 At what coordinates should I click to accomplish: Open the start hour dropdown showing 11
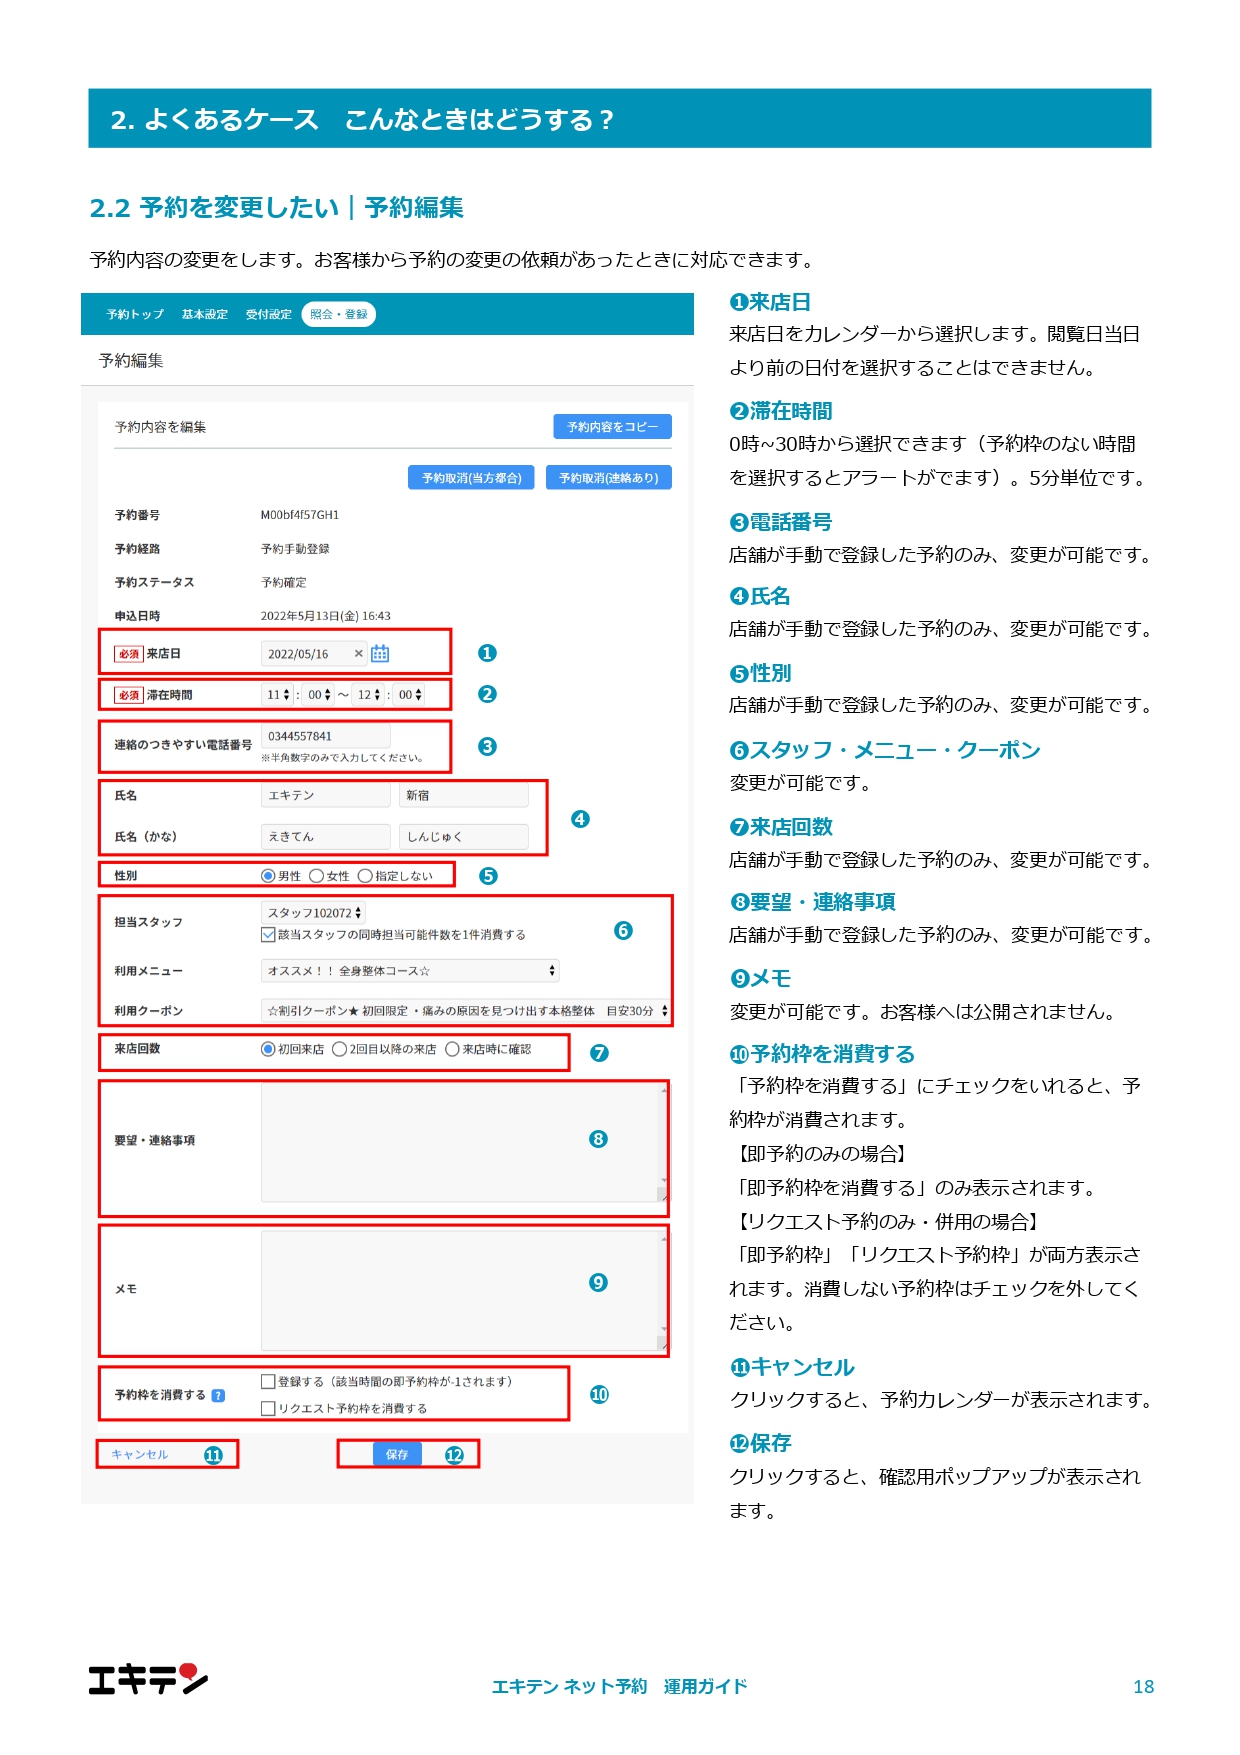(x=278, y=695)
